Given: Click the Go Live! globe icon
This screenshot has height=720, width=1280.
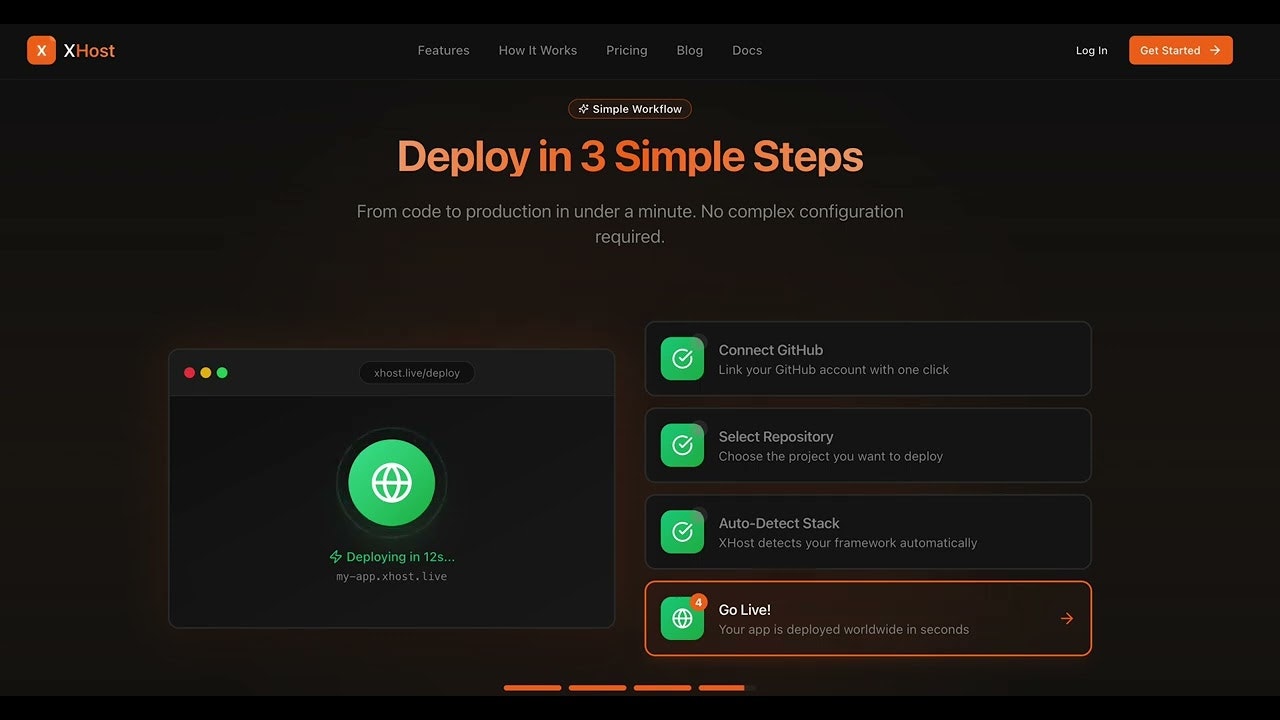Looking at the screenshot, I should click(x=682, y=618).
